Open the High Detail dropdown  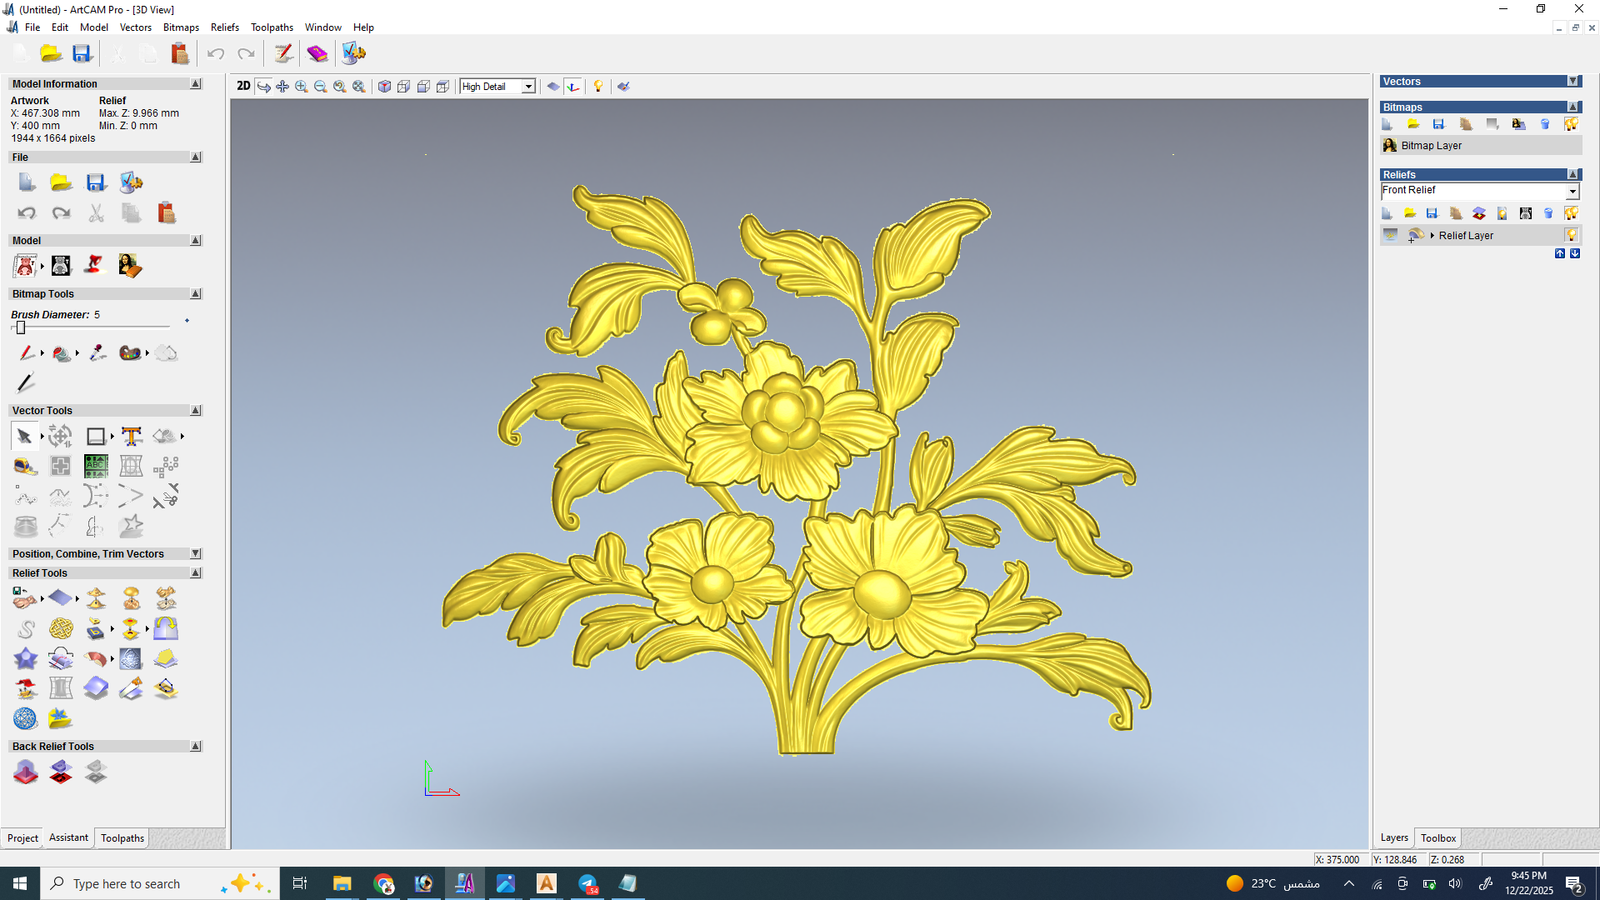coord(528,87)
